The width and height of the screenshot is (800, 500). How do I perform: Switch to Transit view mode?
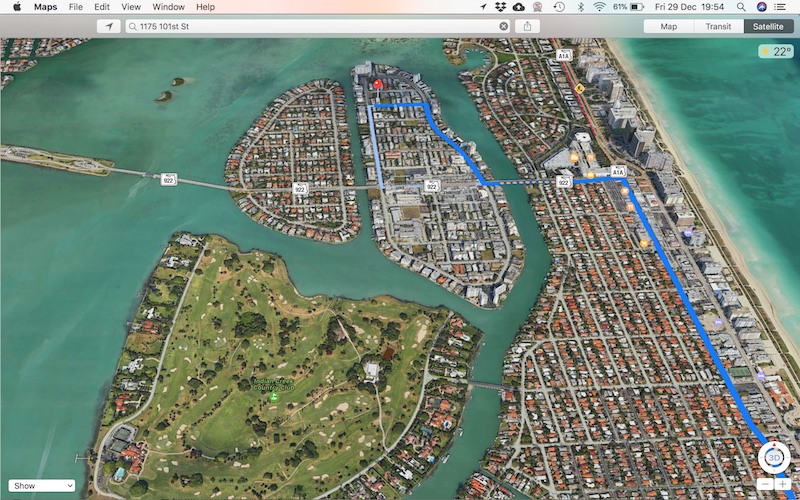(x=718, y=26)
